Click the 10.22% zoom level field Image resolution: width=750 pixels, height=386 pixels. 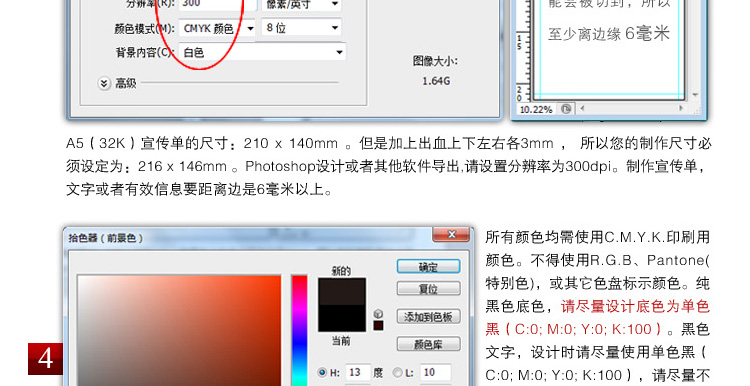coord(535,110)
